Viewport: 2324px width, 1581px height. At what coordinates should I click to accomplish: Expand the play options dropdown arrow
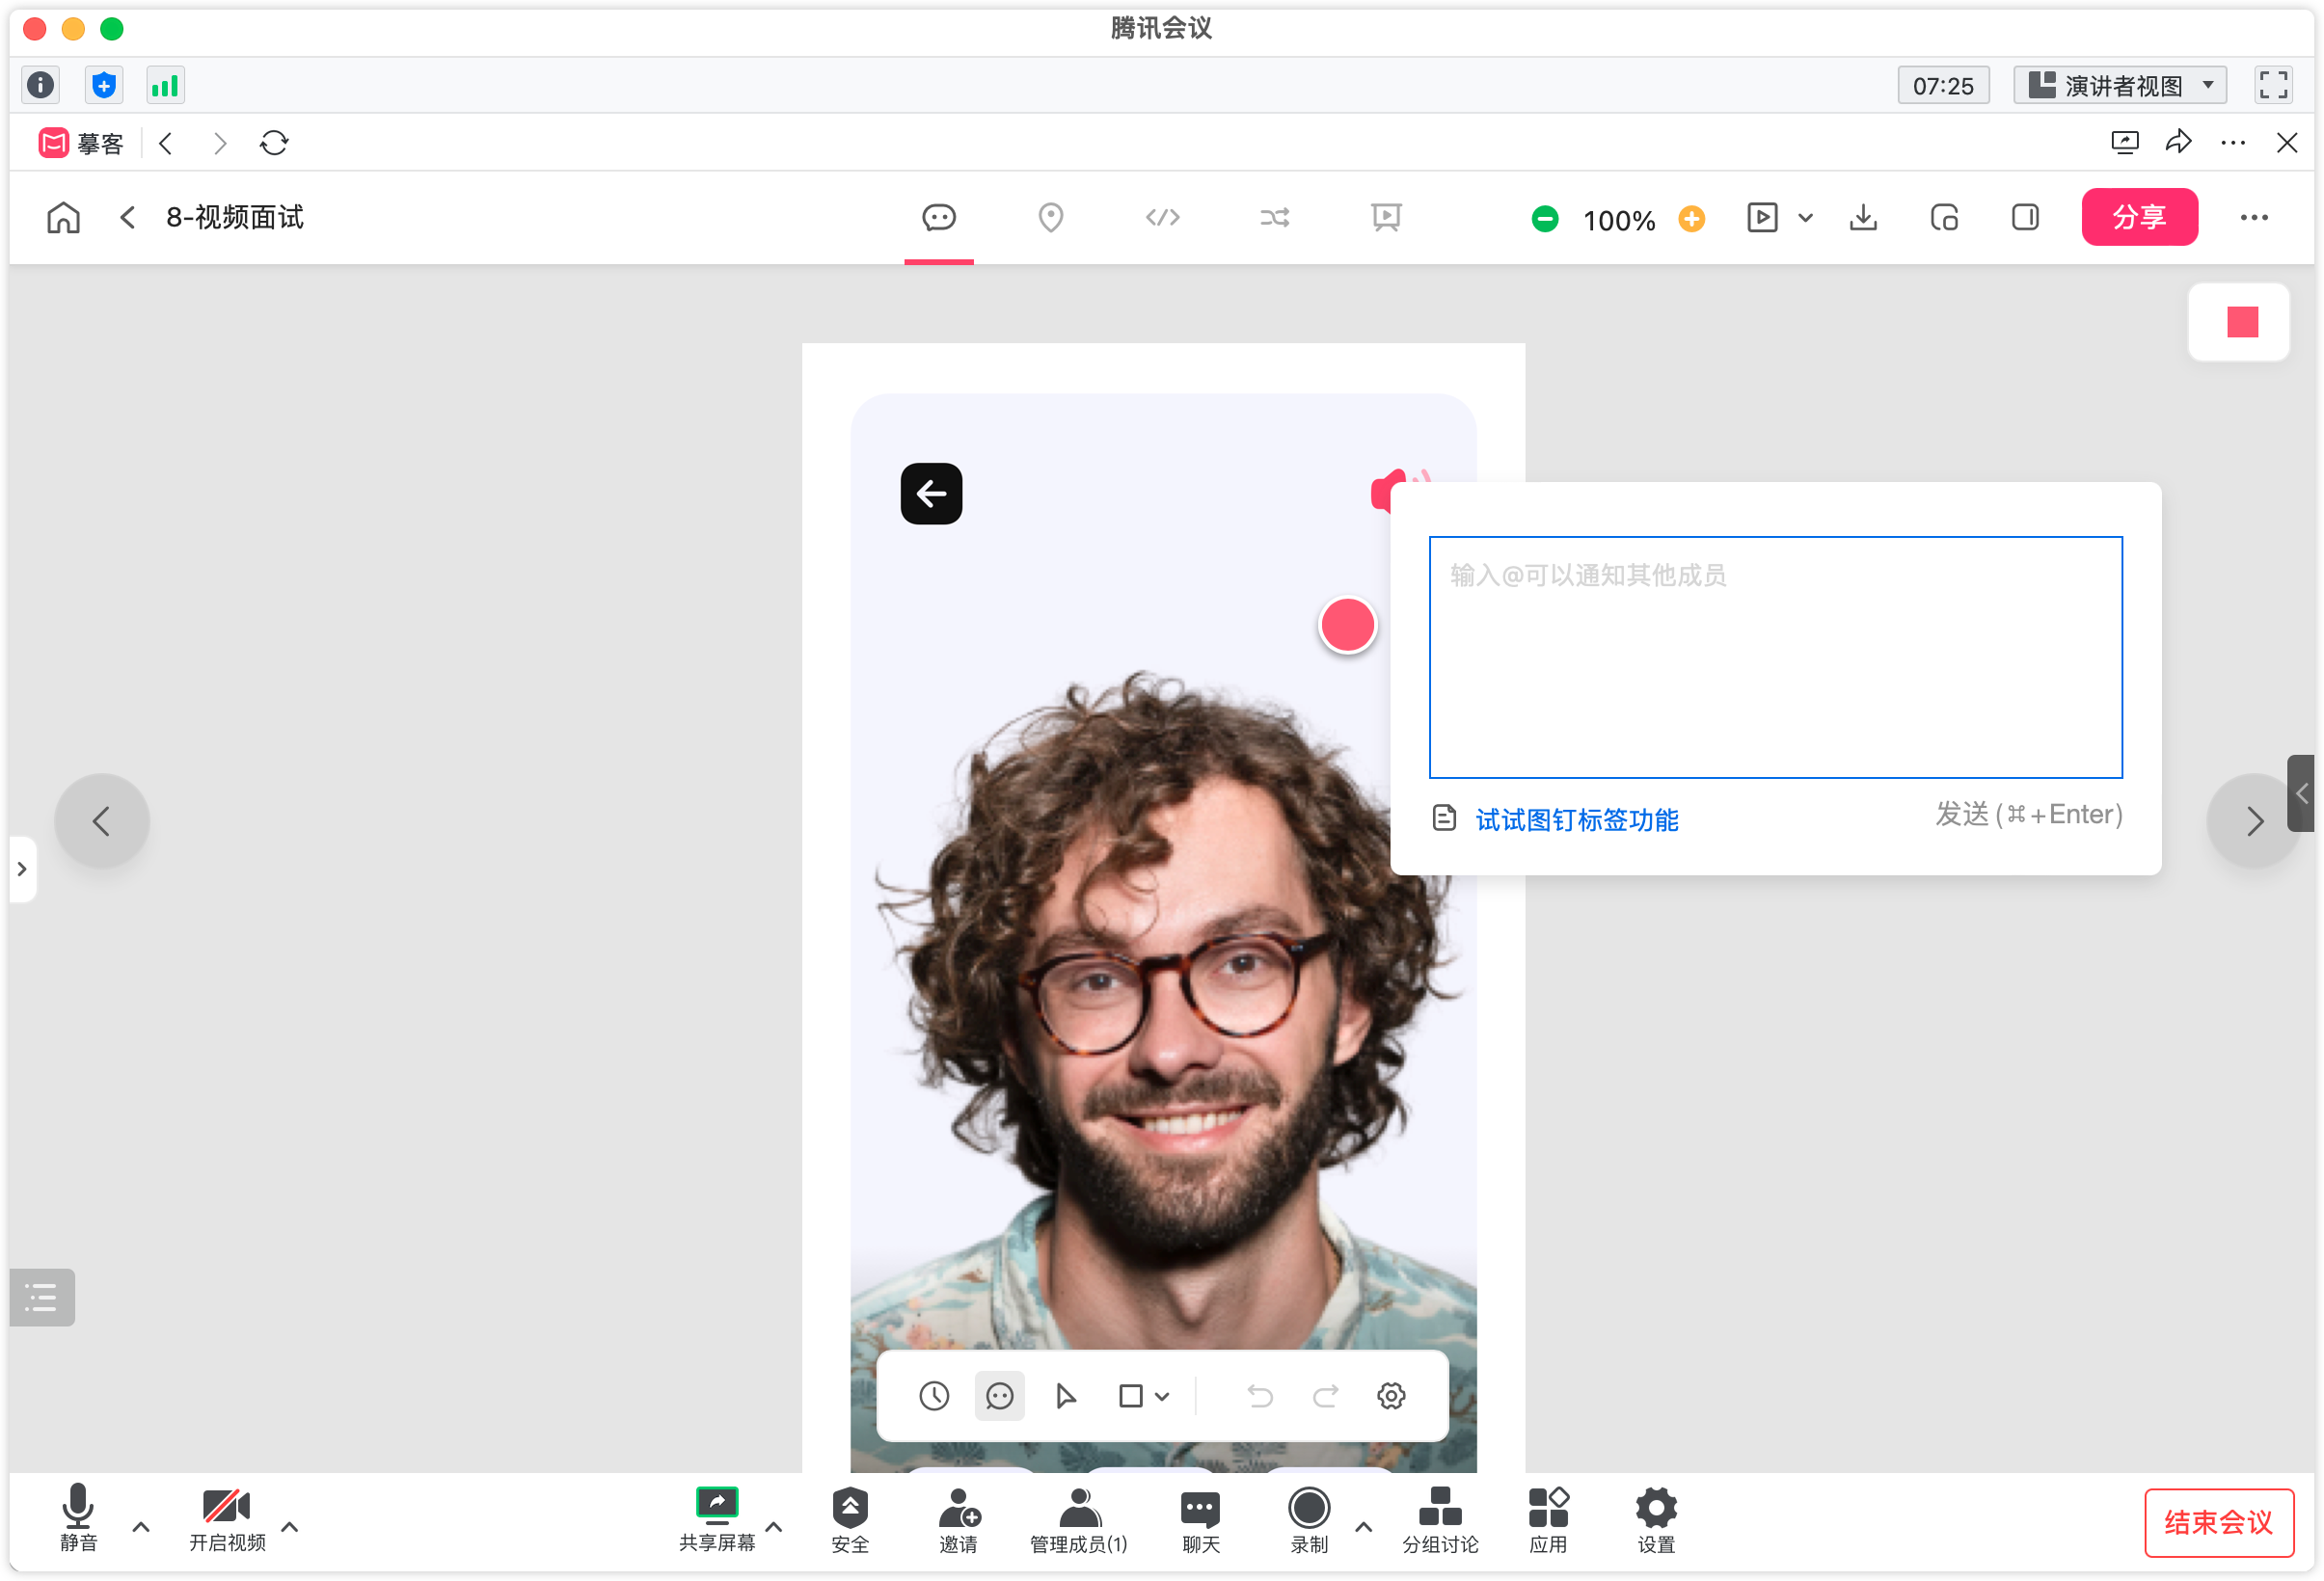[x=1805, y=218]
